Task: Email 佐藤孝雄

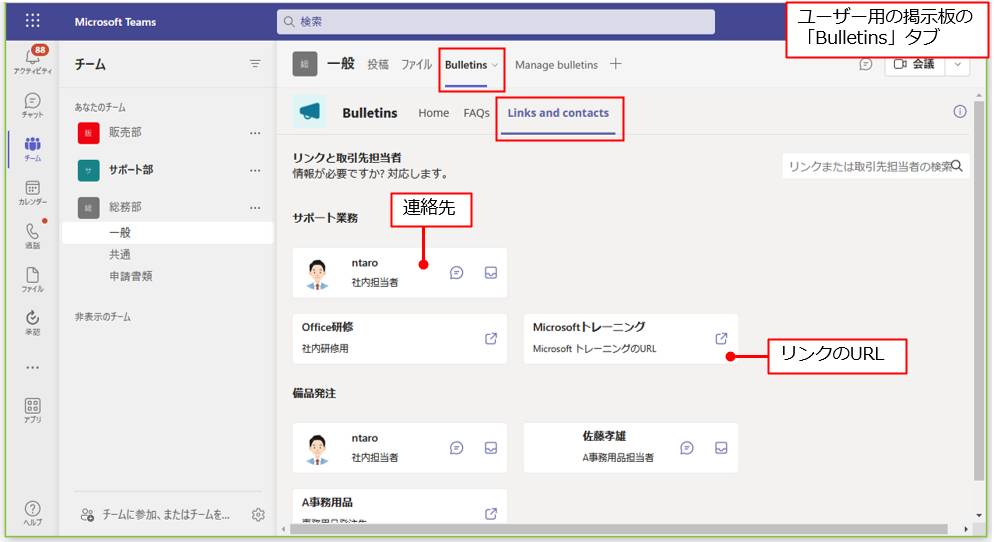Action: point(721,448)
